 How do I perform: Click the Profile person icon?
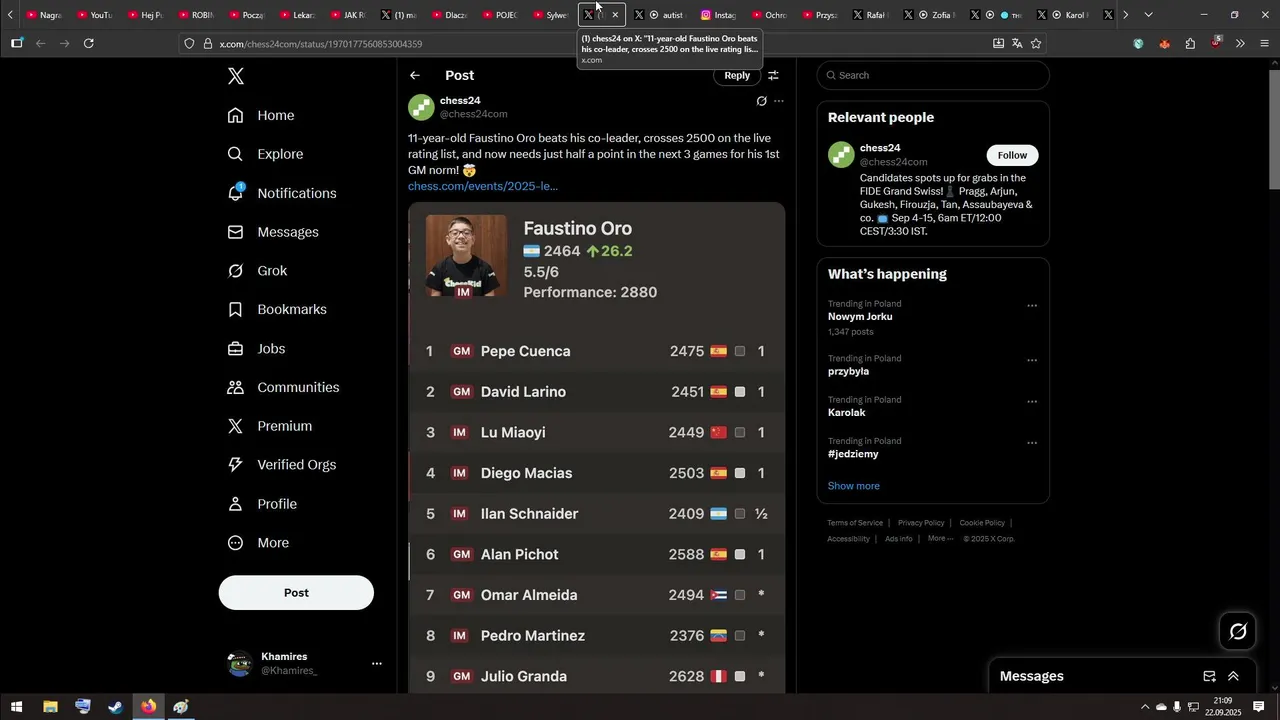[236, 504]
